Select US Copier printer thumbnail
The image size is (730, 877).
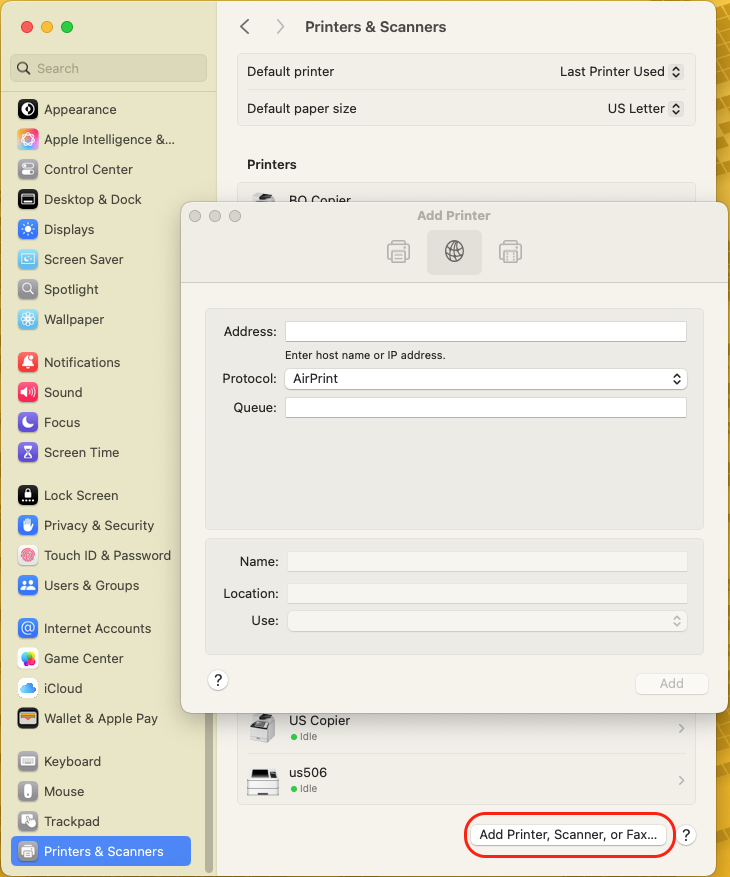(x=263, y=728)
